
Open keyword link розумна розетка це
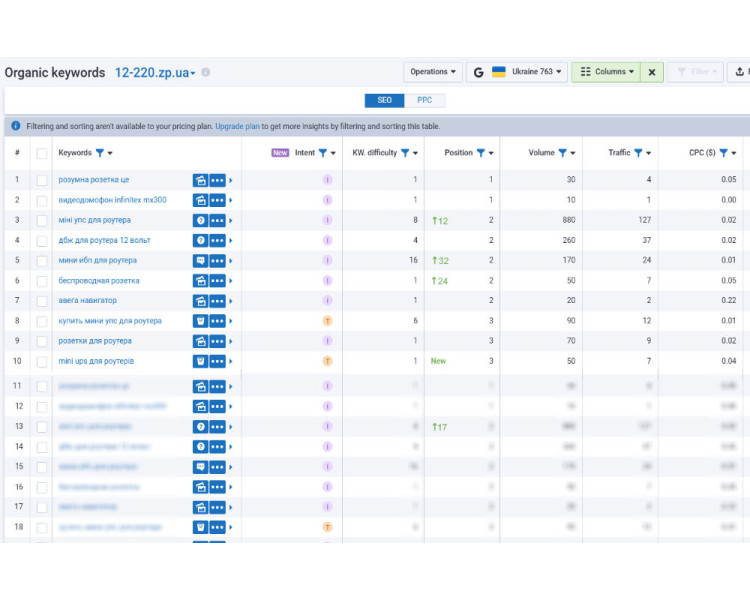(94, 179)
